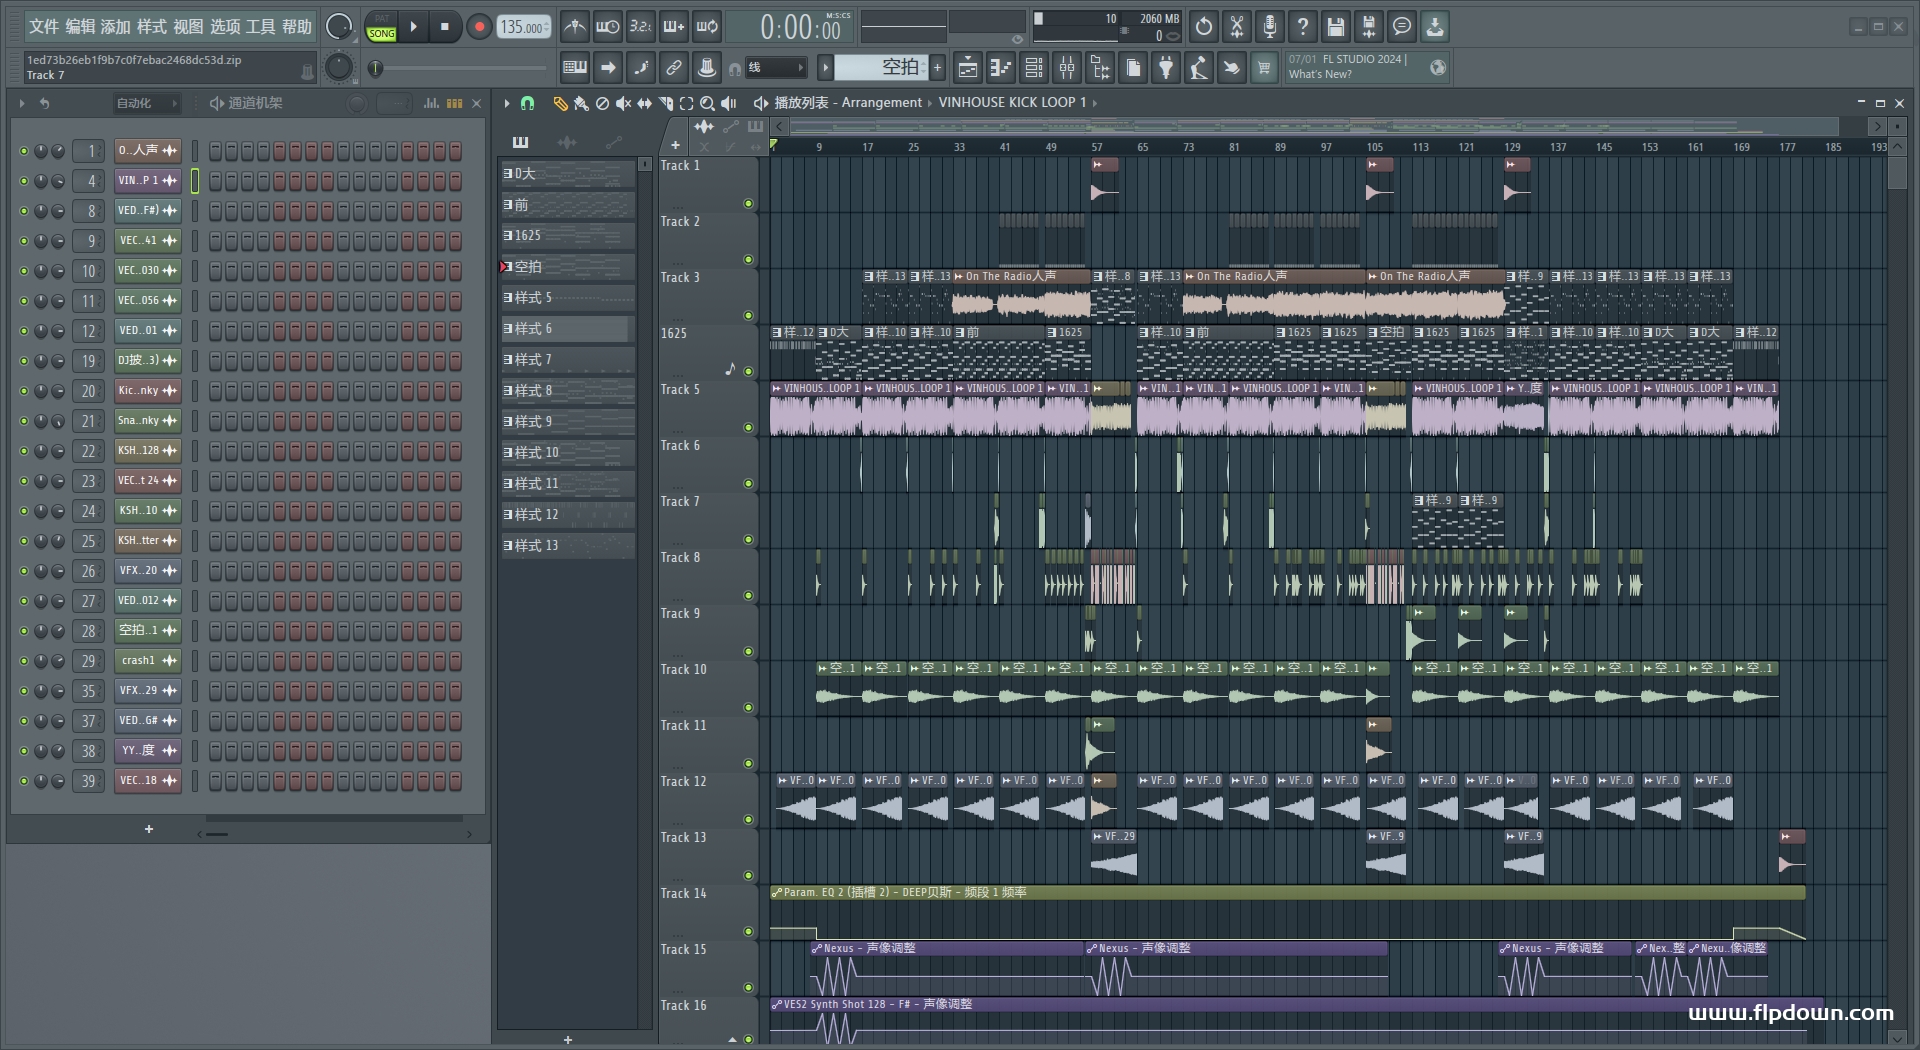Select the Playback tool in playlist toolbar
Image resolution: width=1920 pixels, height=1050 pixels.
(x=729, y=103)
